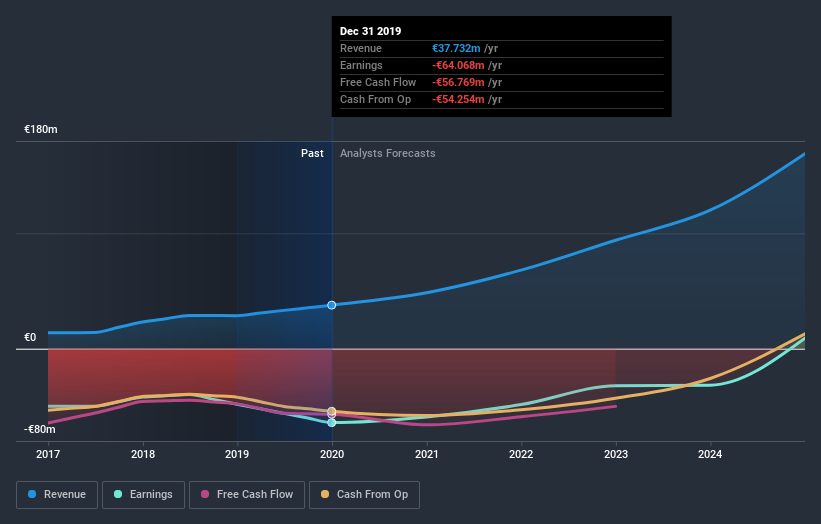Click the 2018 x-axis label
The width and height of the screenshot is (821, 524).
click(x=142, y=454)
